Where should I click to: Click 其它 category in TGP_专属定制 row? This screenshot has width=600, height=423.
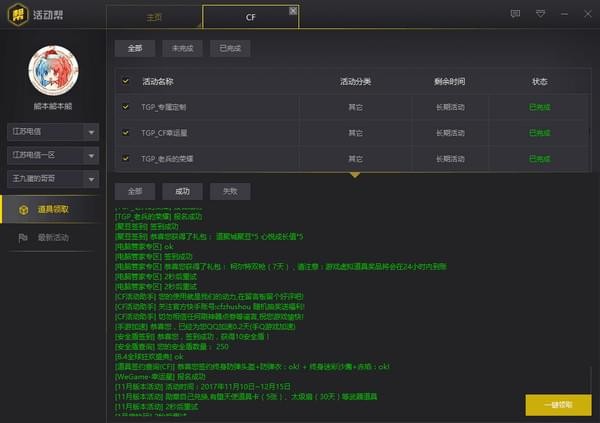point(355,107)
